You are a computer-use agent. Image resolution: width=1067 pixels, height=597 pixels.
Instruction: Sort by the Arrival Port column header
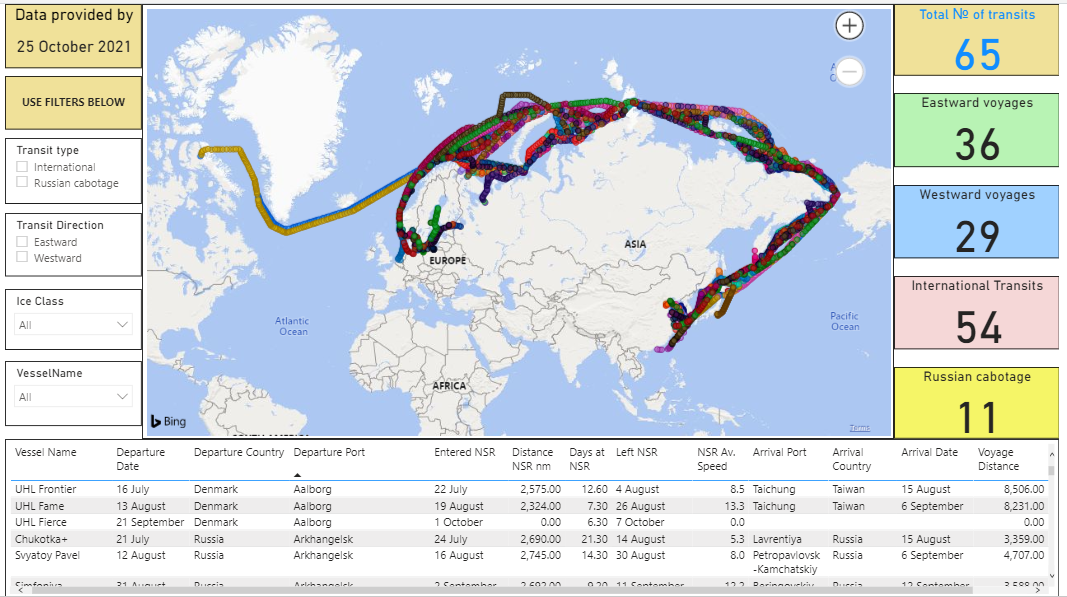tap(779, 452)
